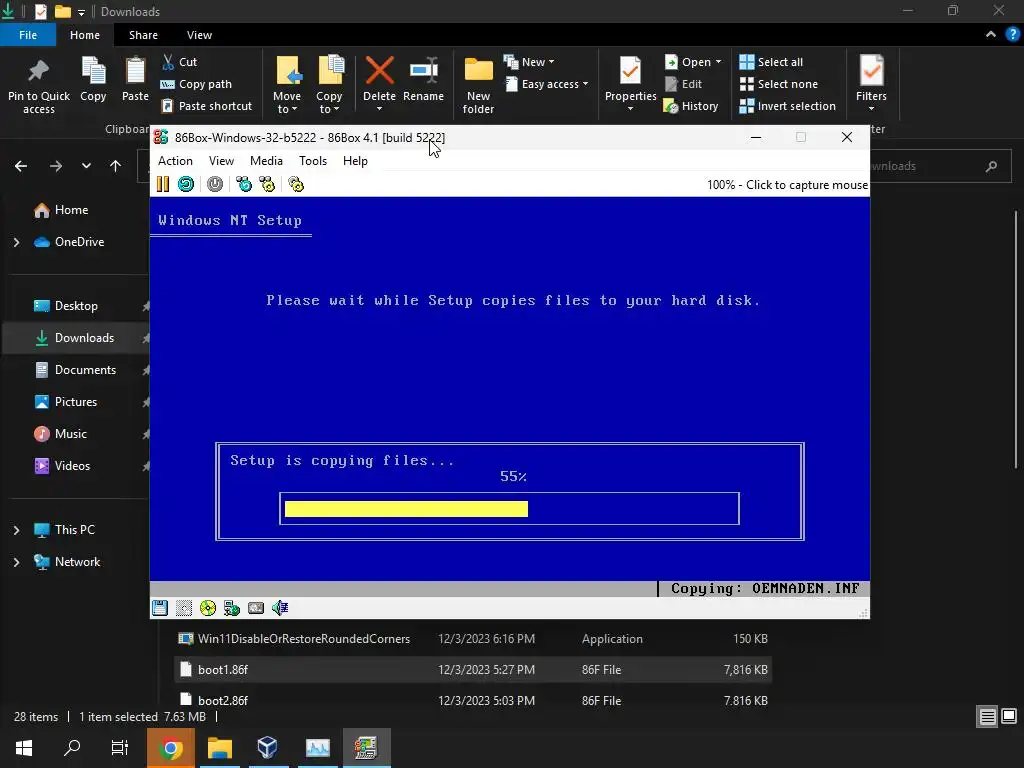Select the boot1.86f file
This screenshot has height=768, width=1024.
tap(473, 669)
